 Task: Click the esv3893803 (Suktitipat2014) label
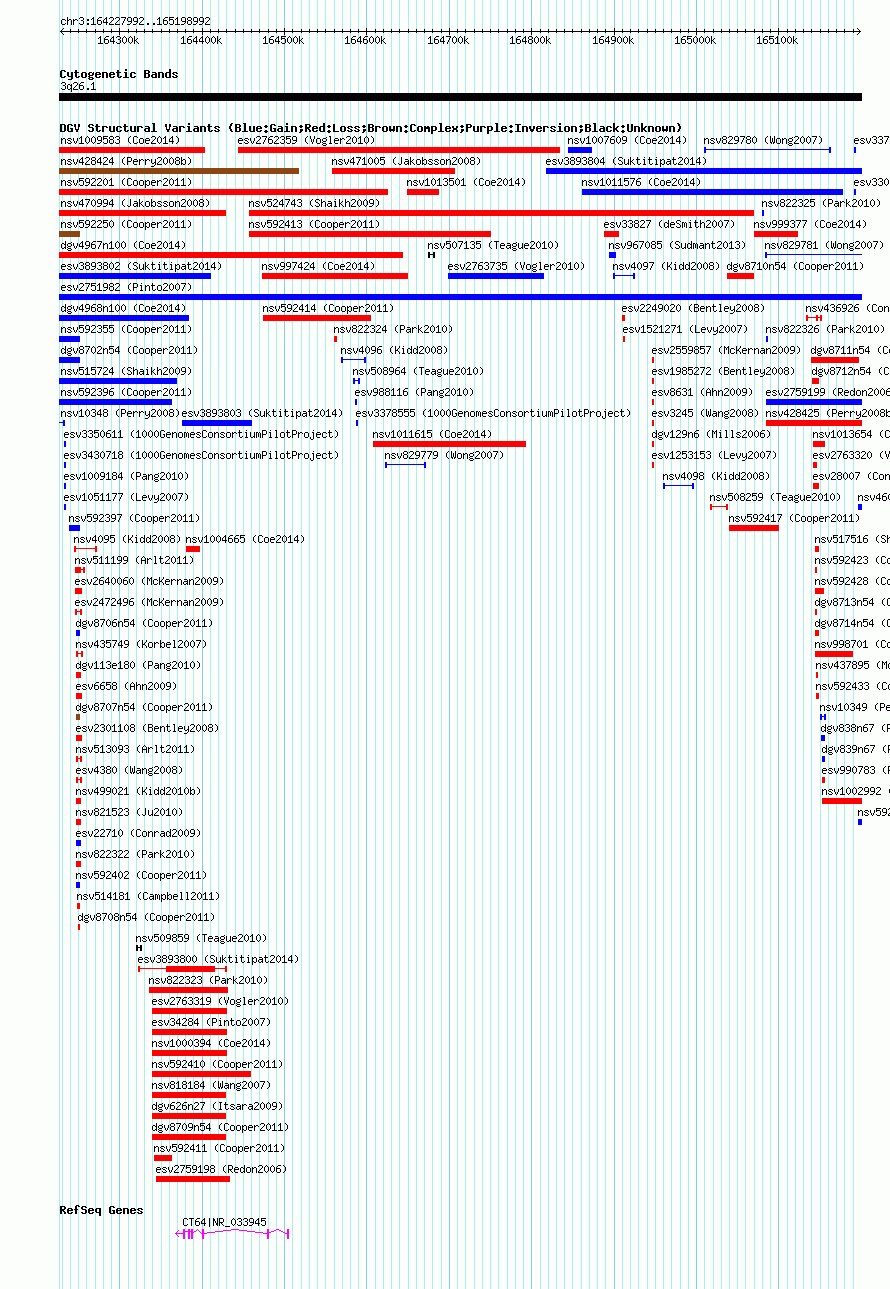(x=262, y=413)
